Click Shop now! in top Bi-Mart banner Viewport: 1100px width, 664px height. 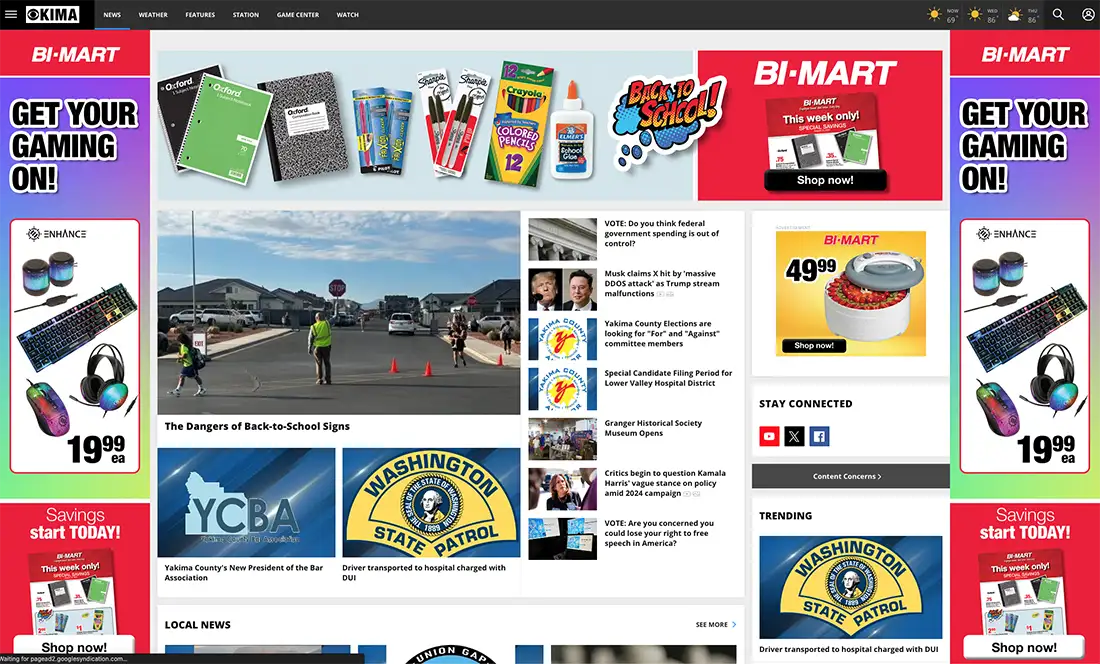pos(825,180)
